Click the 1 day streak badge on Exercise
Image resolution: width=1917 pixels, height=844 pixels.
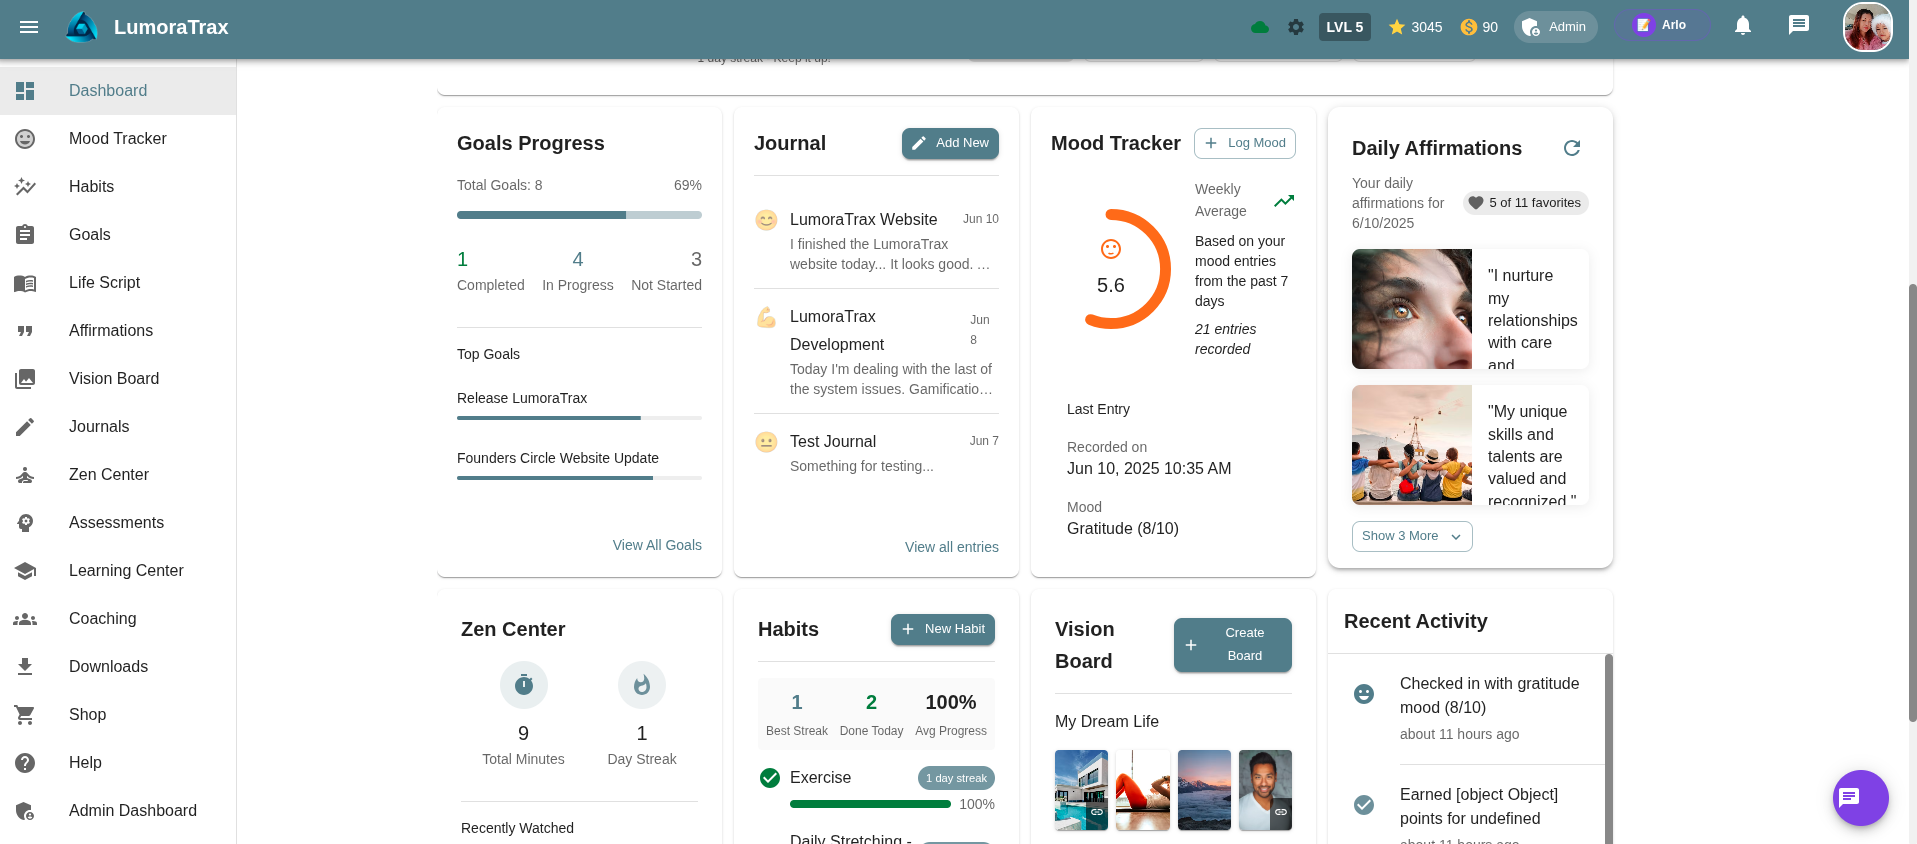coord(956,778)
